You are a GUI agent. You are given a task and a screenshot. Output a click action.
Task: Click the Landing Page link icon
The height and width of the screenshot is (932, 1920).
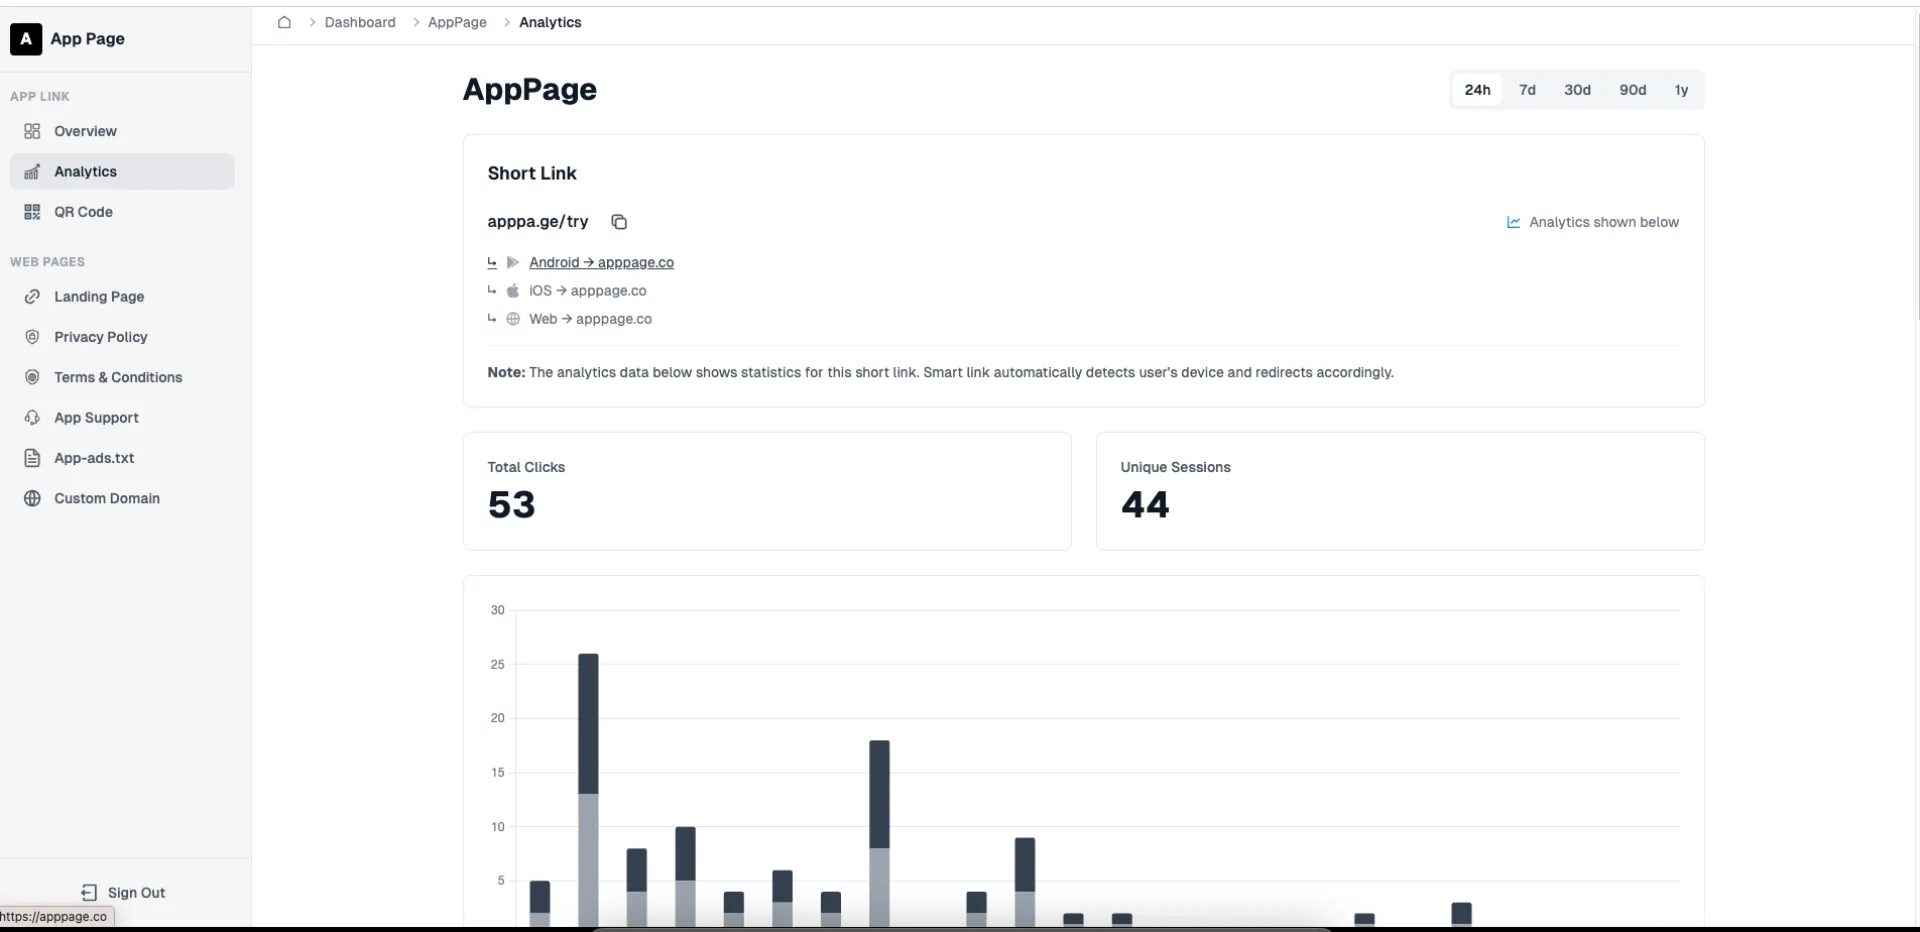(x=32, y=297)
